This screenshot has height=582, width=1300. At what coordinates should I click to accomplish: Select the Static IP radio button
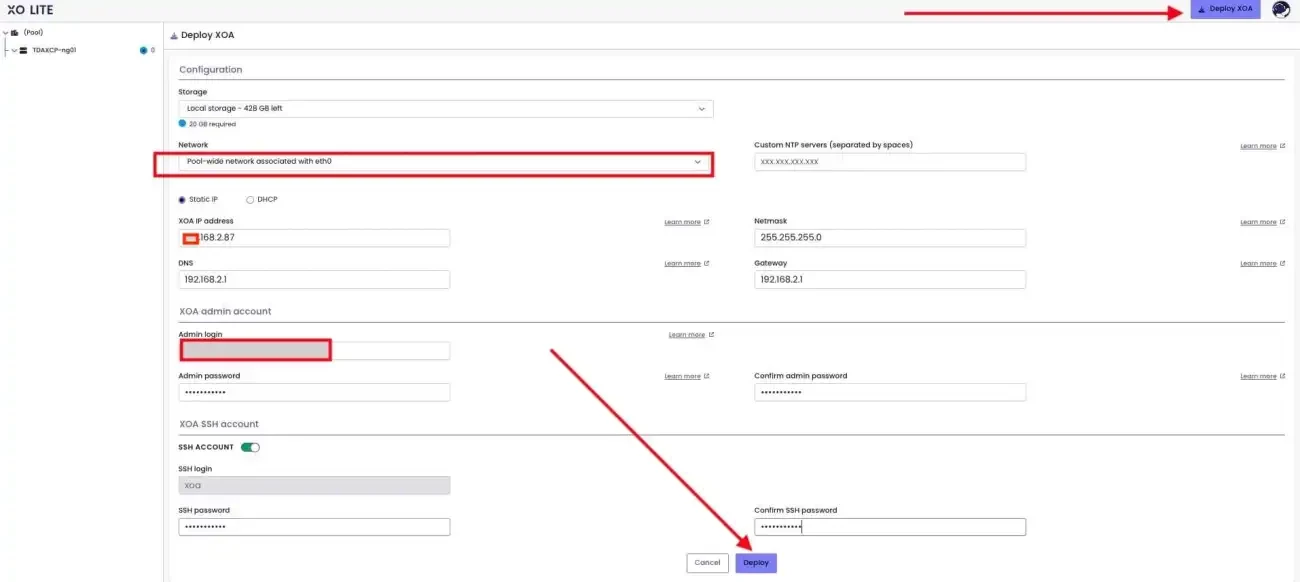182,199
